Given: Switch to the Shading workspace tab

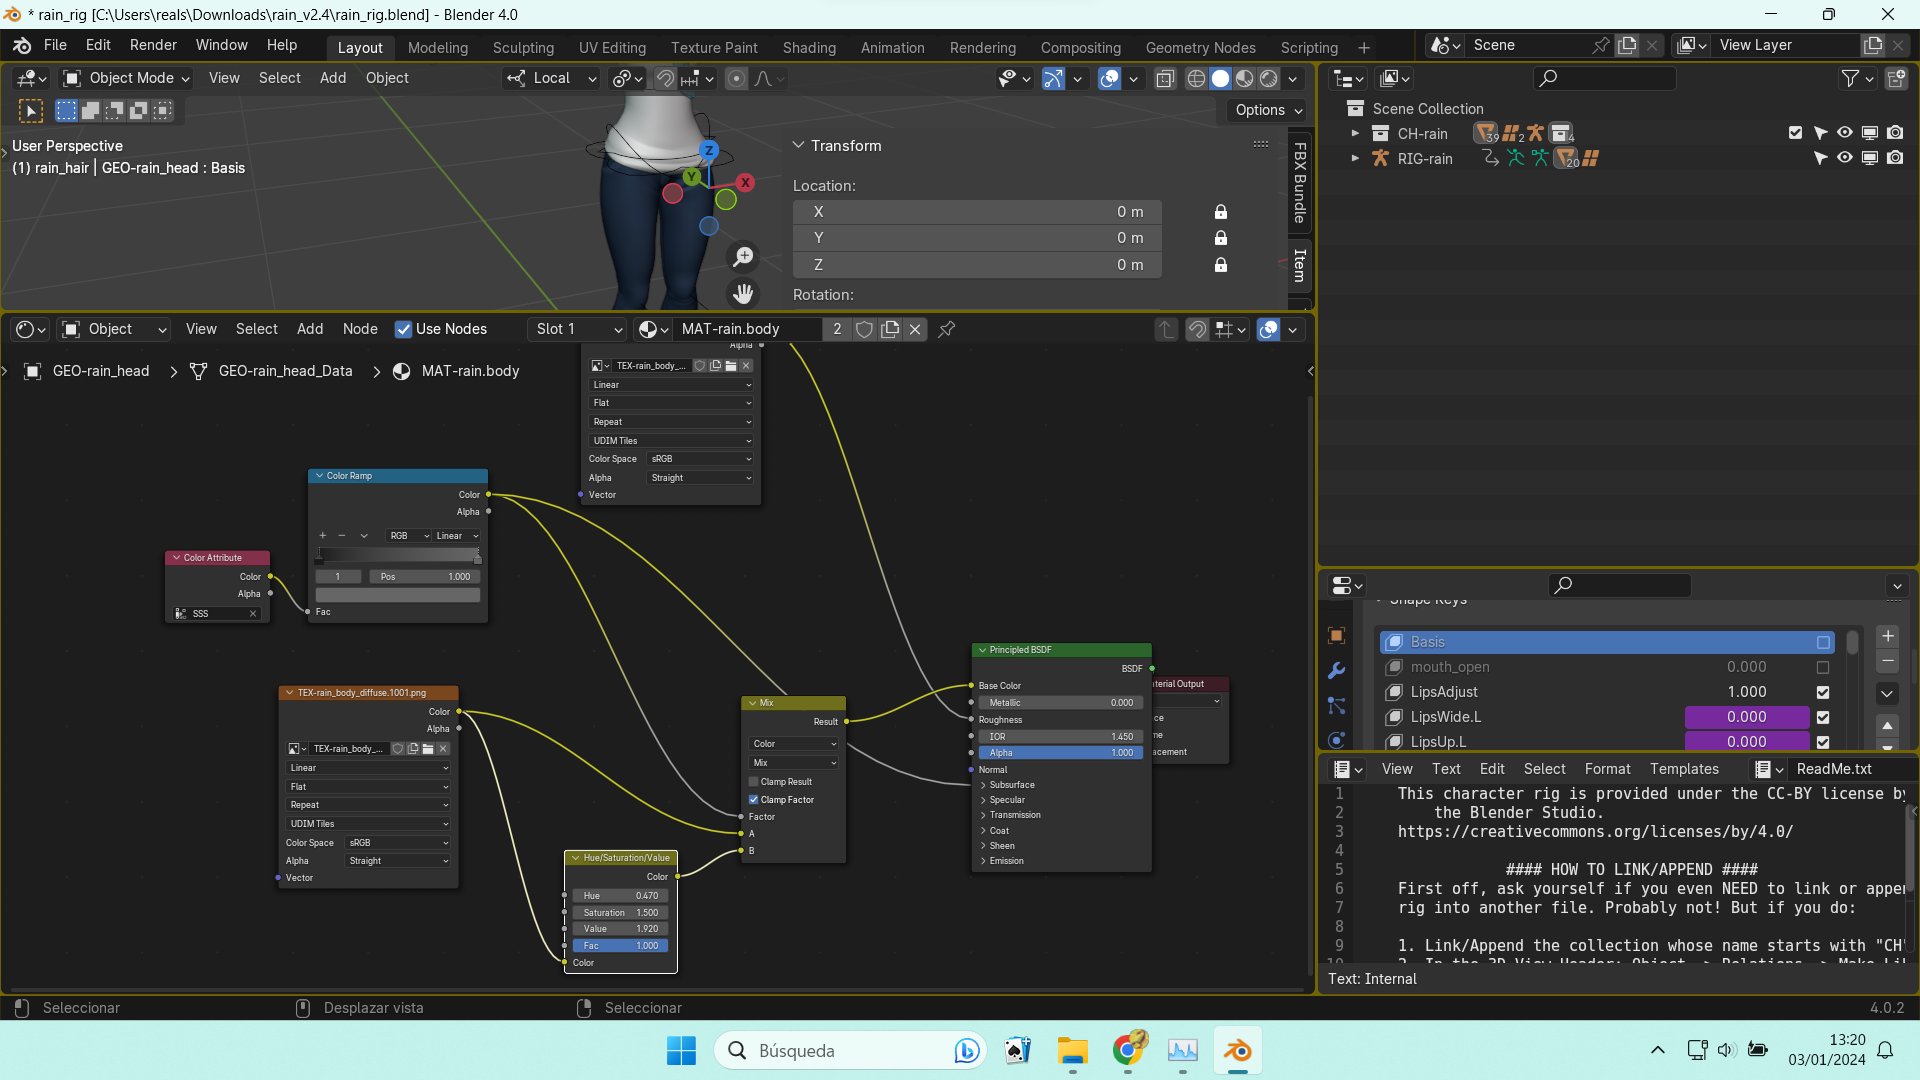Looking at the screenshot, I should [x=809, y=47].
